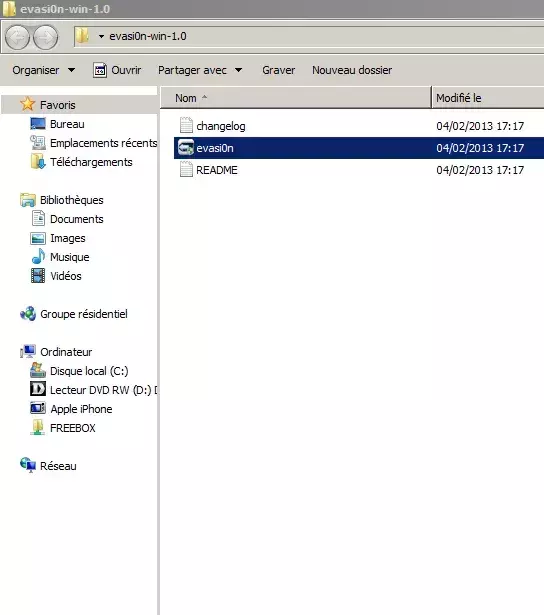Open the Documents library
Viewport: 544px width, 615px height.
[x=76, y=219]
